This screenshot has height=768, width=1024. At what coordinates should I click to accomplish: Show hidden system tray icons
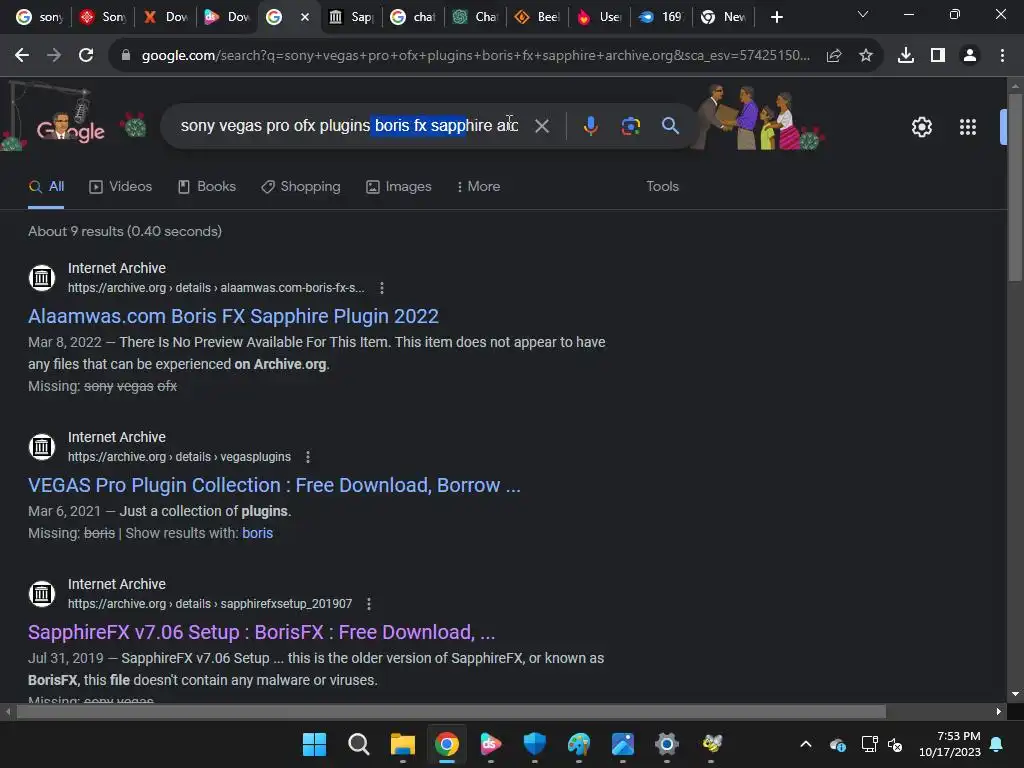tap(806, 744)
